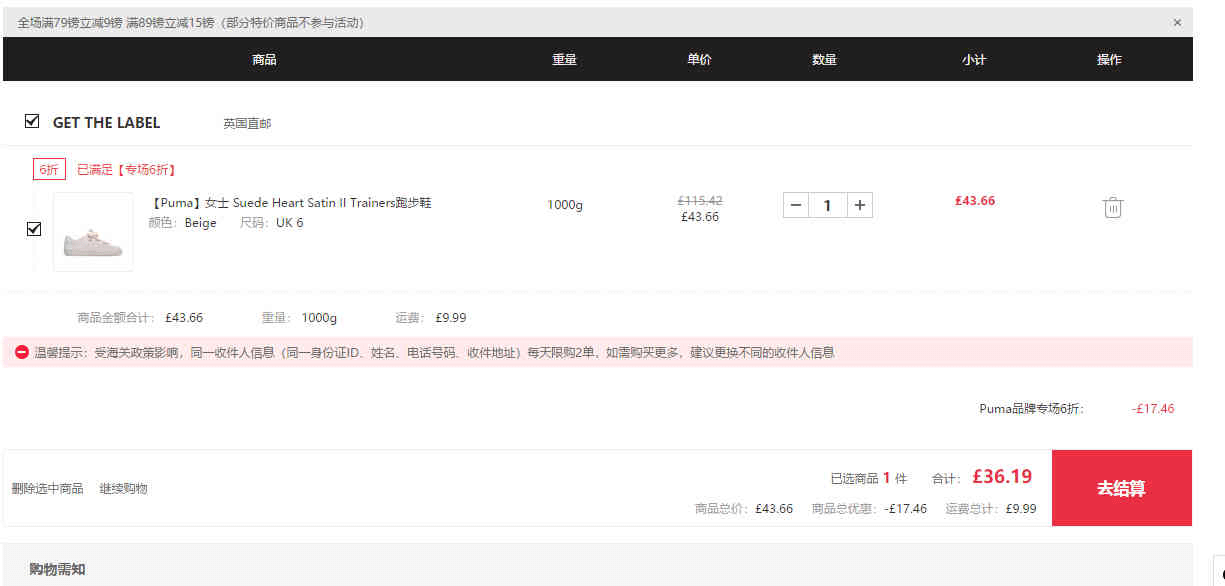Click the crossed-out price £115.42
Screen dimensions: 1225x586
point(700,200)
